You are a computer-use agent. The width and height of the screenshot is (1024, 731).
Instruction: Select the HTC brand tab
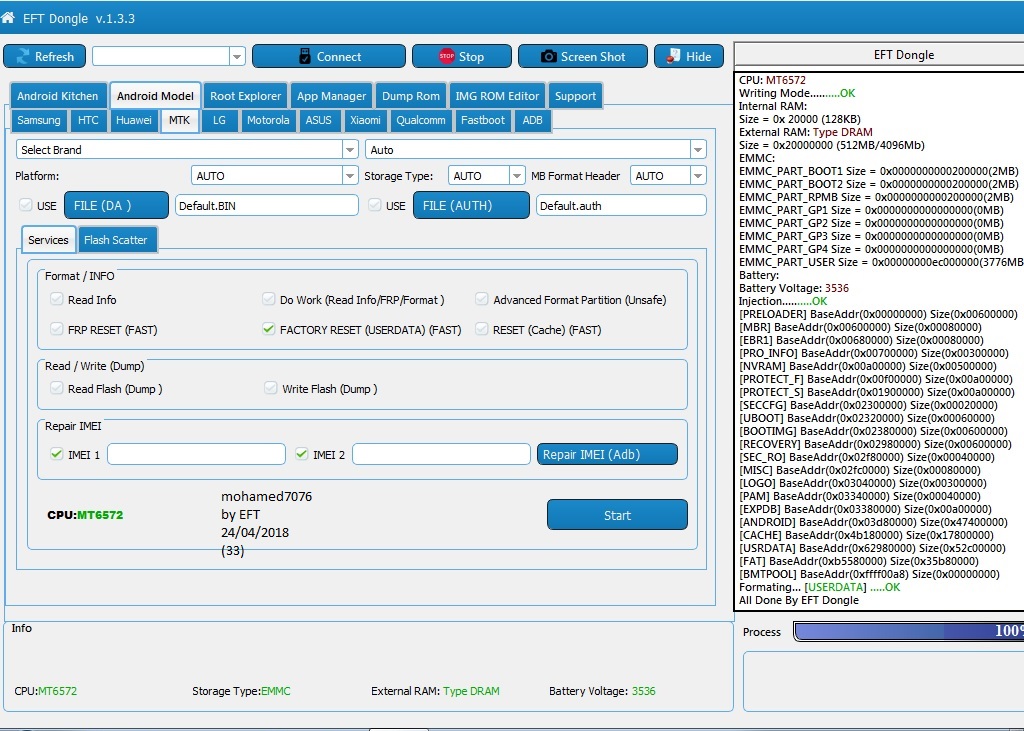click(88, 120)
